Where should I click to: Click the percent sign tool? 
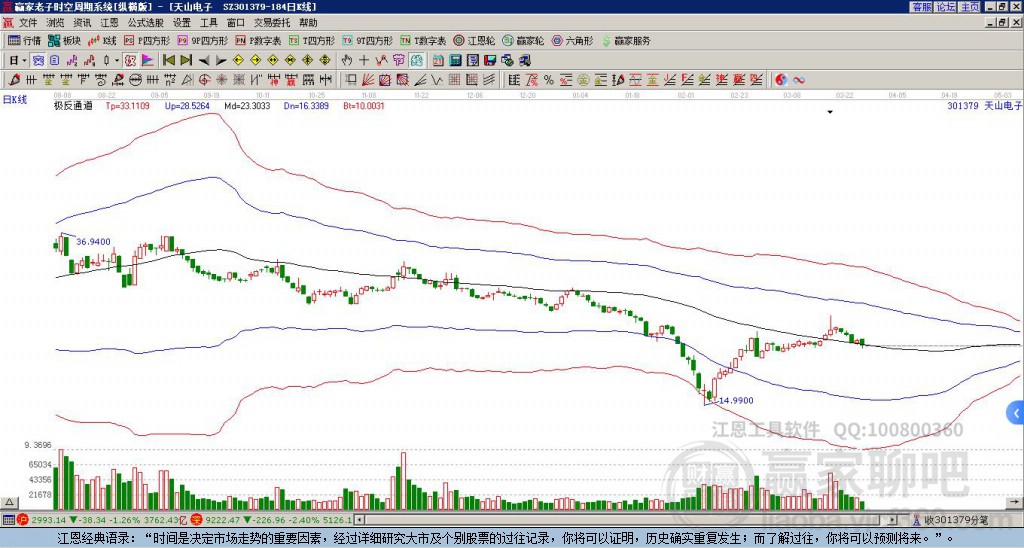click(549, 80)
